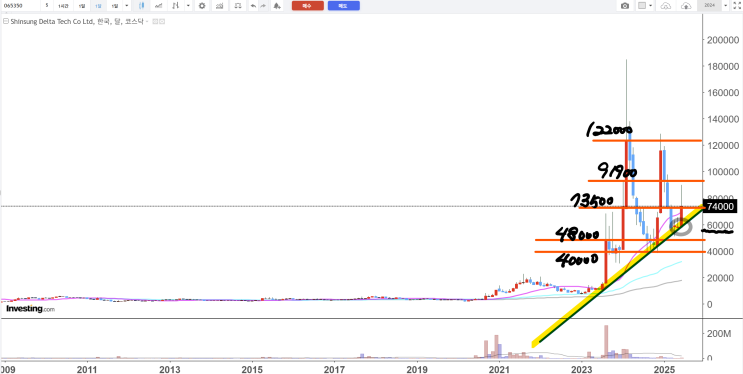The image size is (743, 374).
Task: Toggle fullscreen mode with arrows icon
Action: (x=737, y=6)
